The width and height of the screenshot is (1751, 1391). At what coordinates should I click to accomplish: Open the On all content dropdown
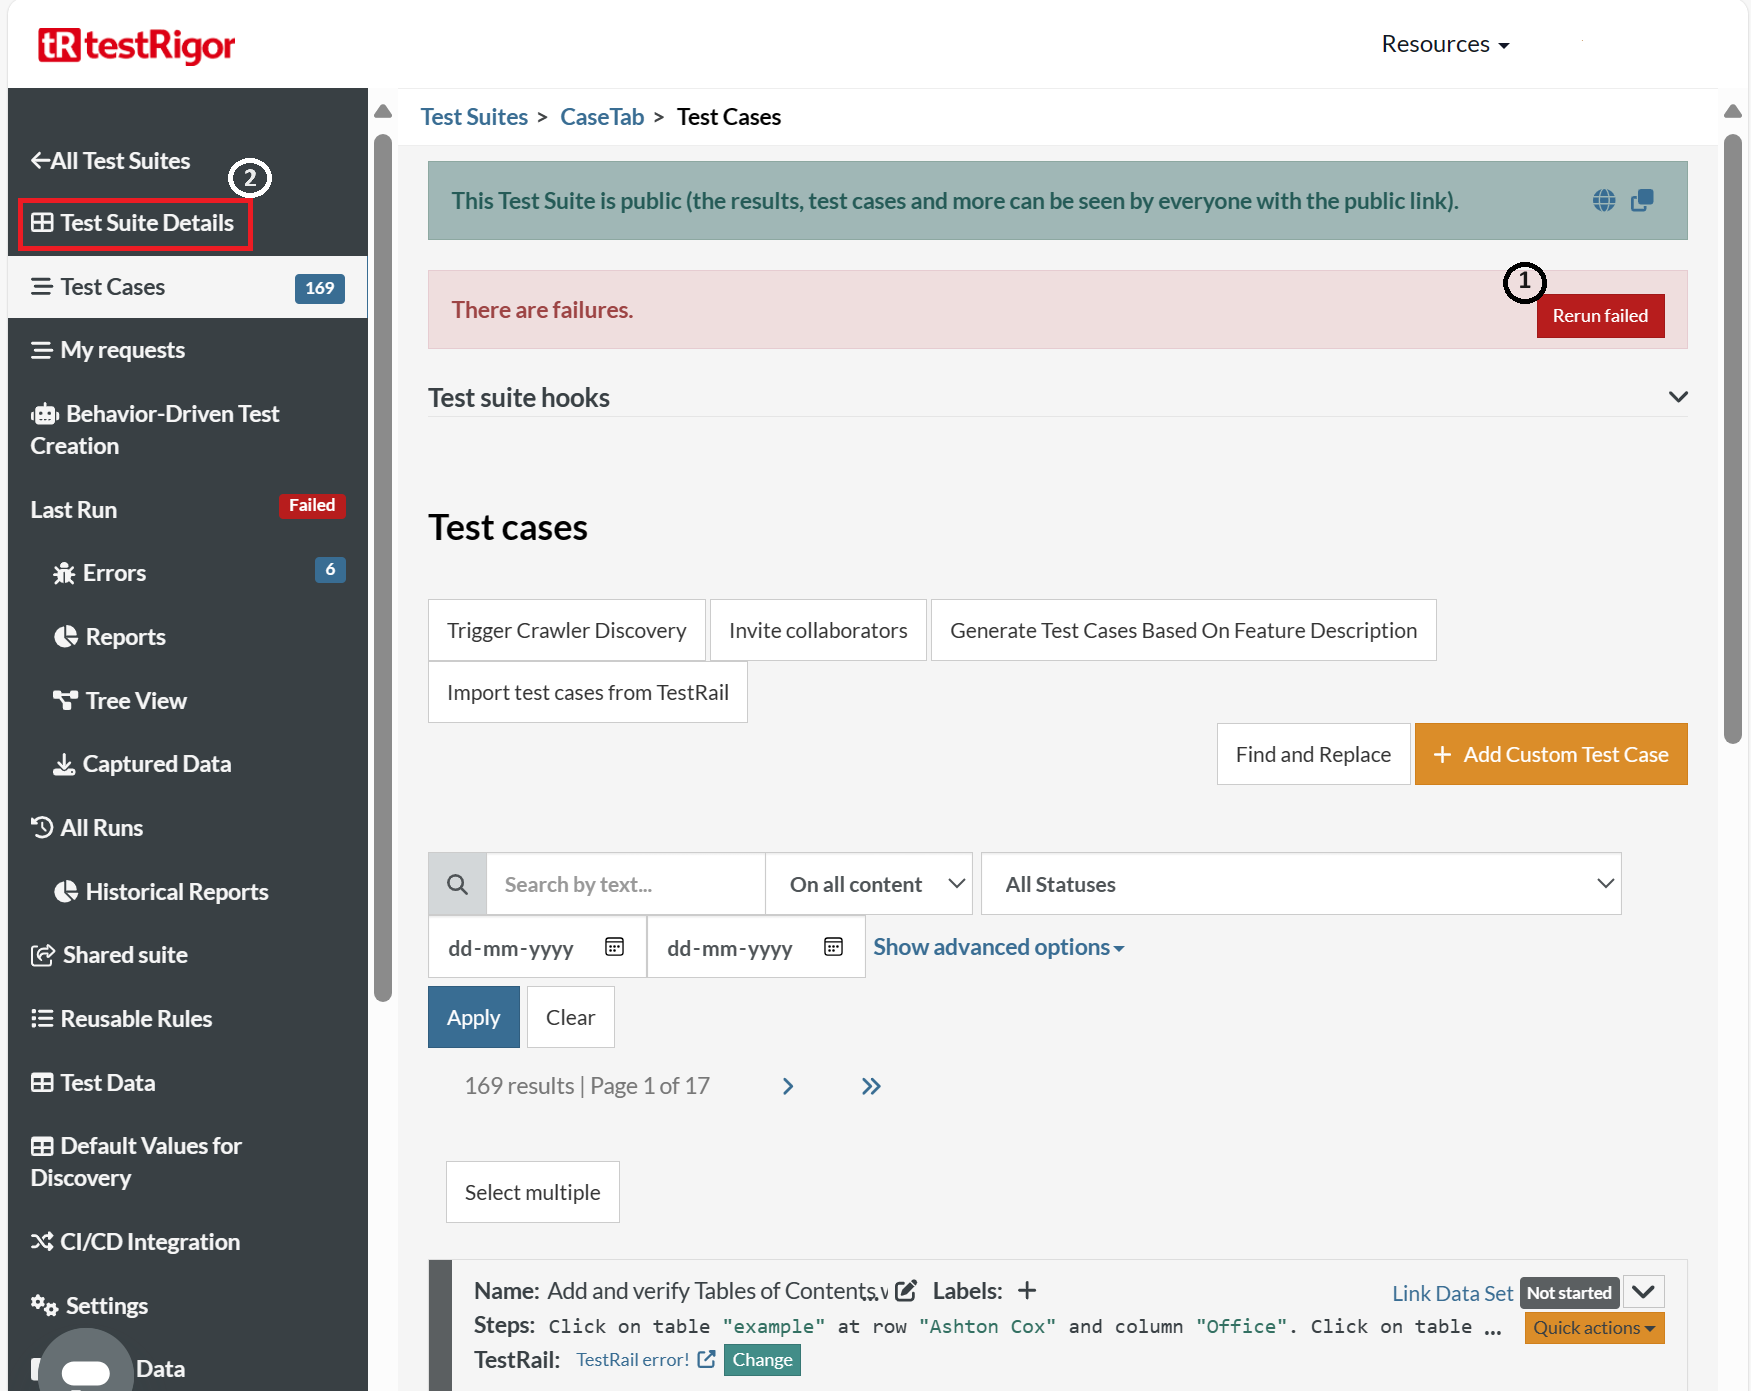click(868, 884)
